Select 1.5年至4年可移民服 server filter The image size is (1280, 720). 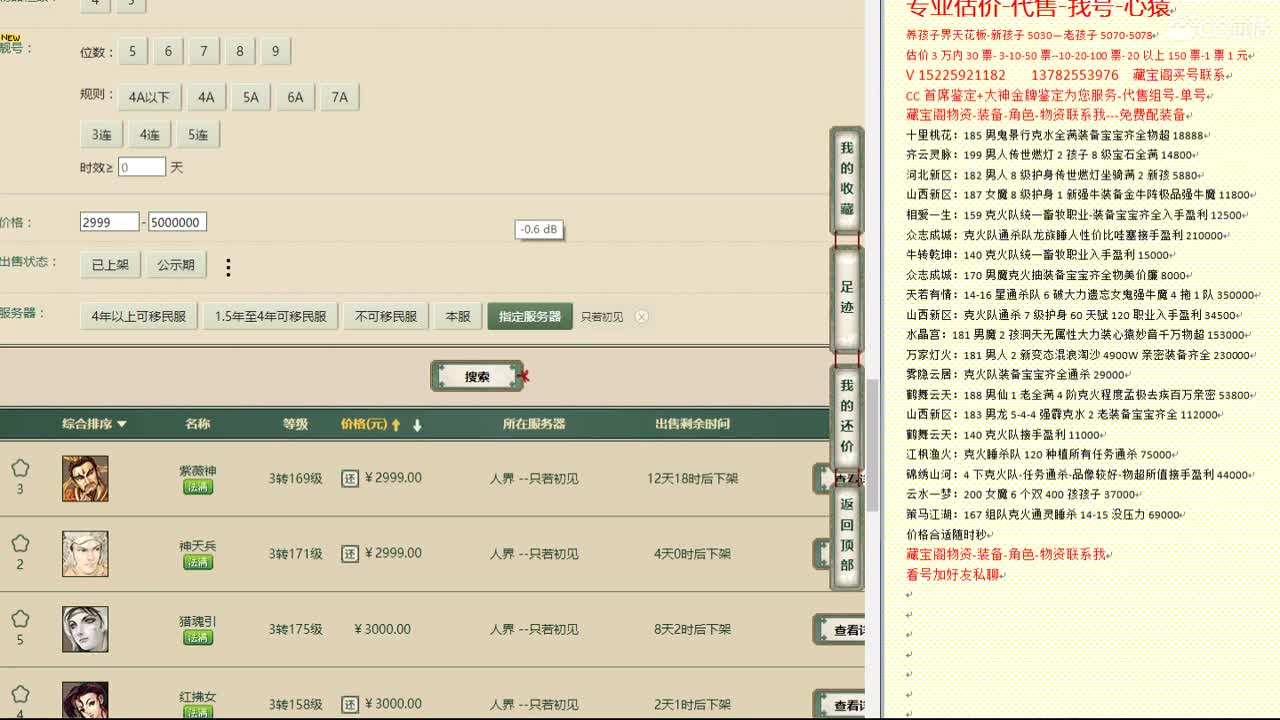pos(271,316)
